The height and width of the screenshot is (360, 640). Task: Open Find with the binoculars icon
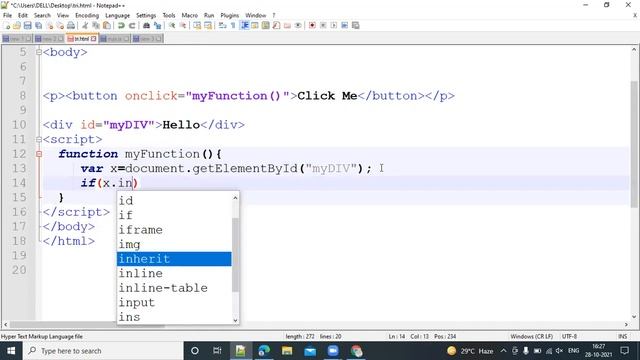coord(146,25)
